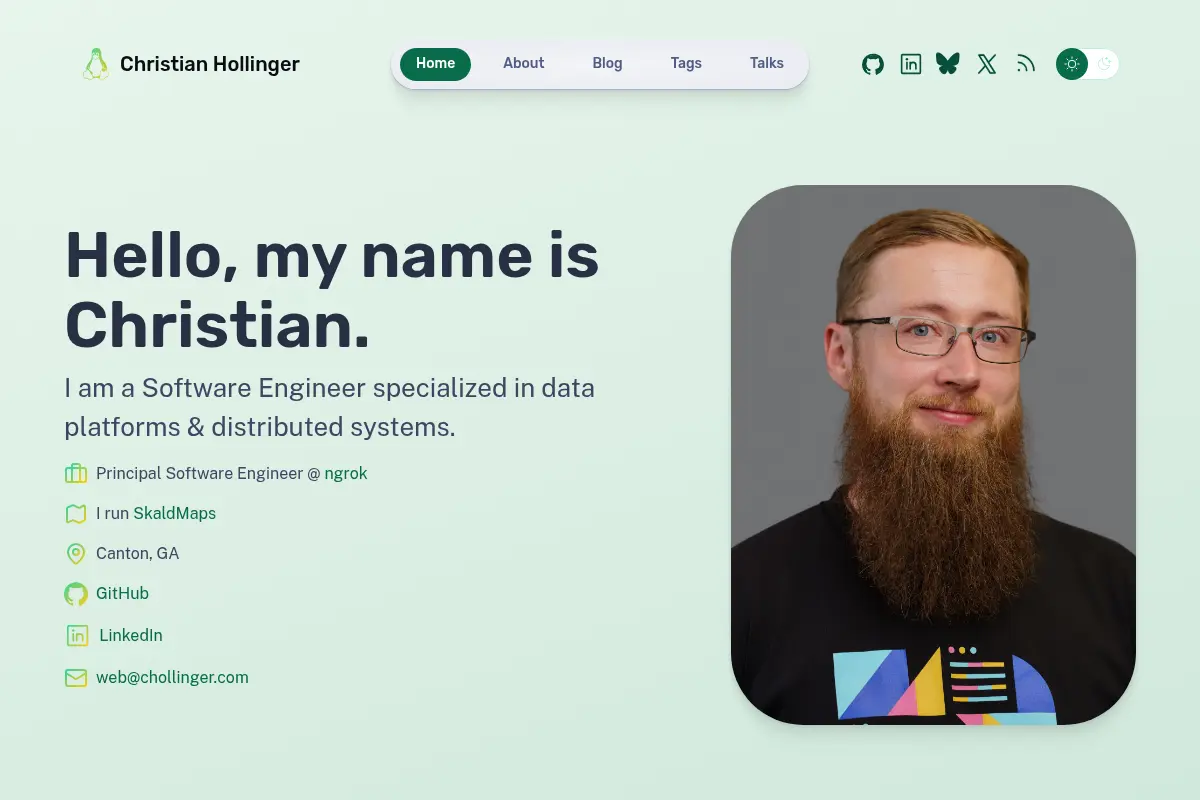Viewport: 1200px width, 800px height.
Task: Navigate to Tags
Action: click(686, 63)
